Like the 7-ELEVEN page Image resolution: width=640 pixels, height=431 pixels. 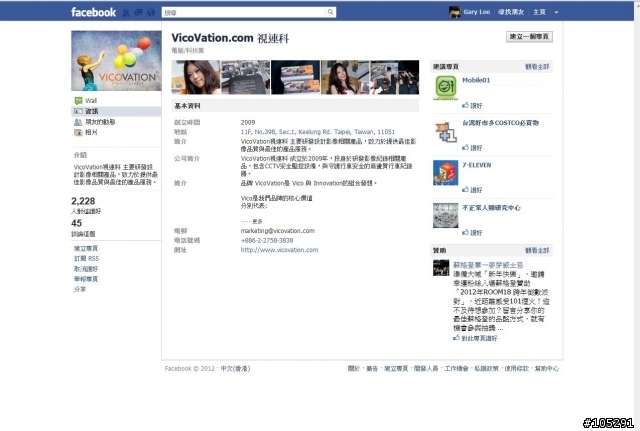click(472, 190)
